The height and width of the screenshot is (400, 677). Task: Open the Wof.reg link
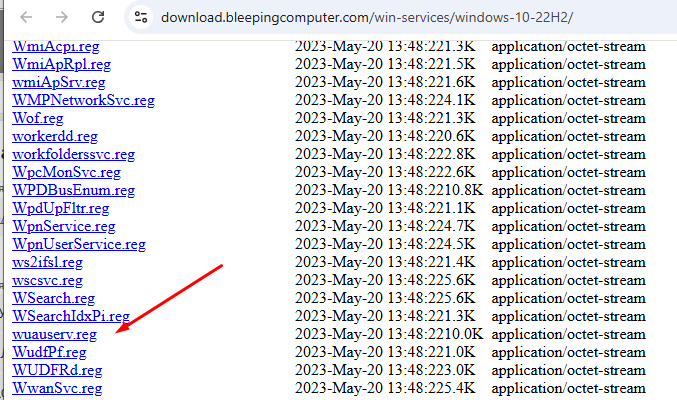(38, 118)
